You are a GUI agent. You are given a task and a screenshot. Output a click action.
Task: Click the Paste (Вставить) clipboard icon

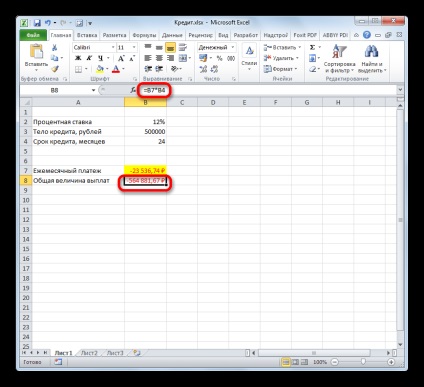[x=36, y=52]
